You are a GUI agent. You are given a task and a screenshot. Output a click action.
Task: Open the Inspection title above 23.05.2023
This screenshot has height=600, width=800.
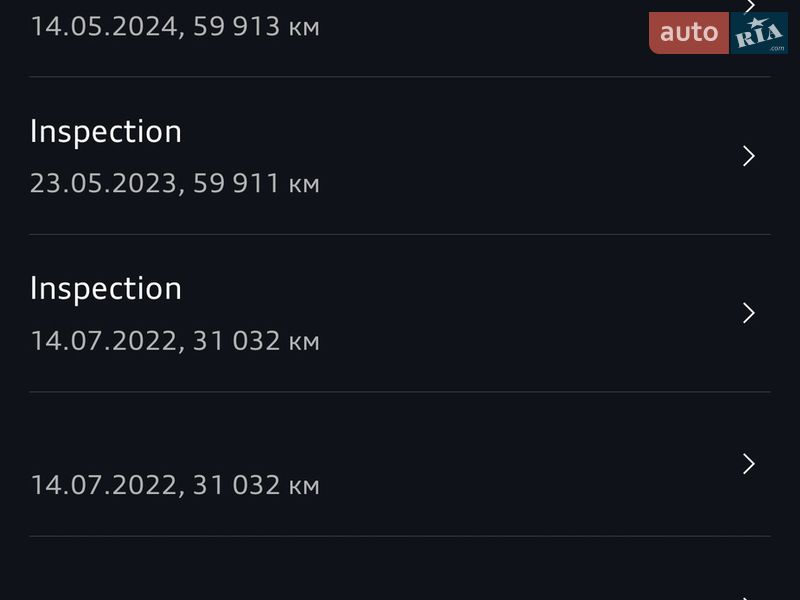[x=106, y=131]
